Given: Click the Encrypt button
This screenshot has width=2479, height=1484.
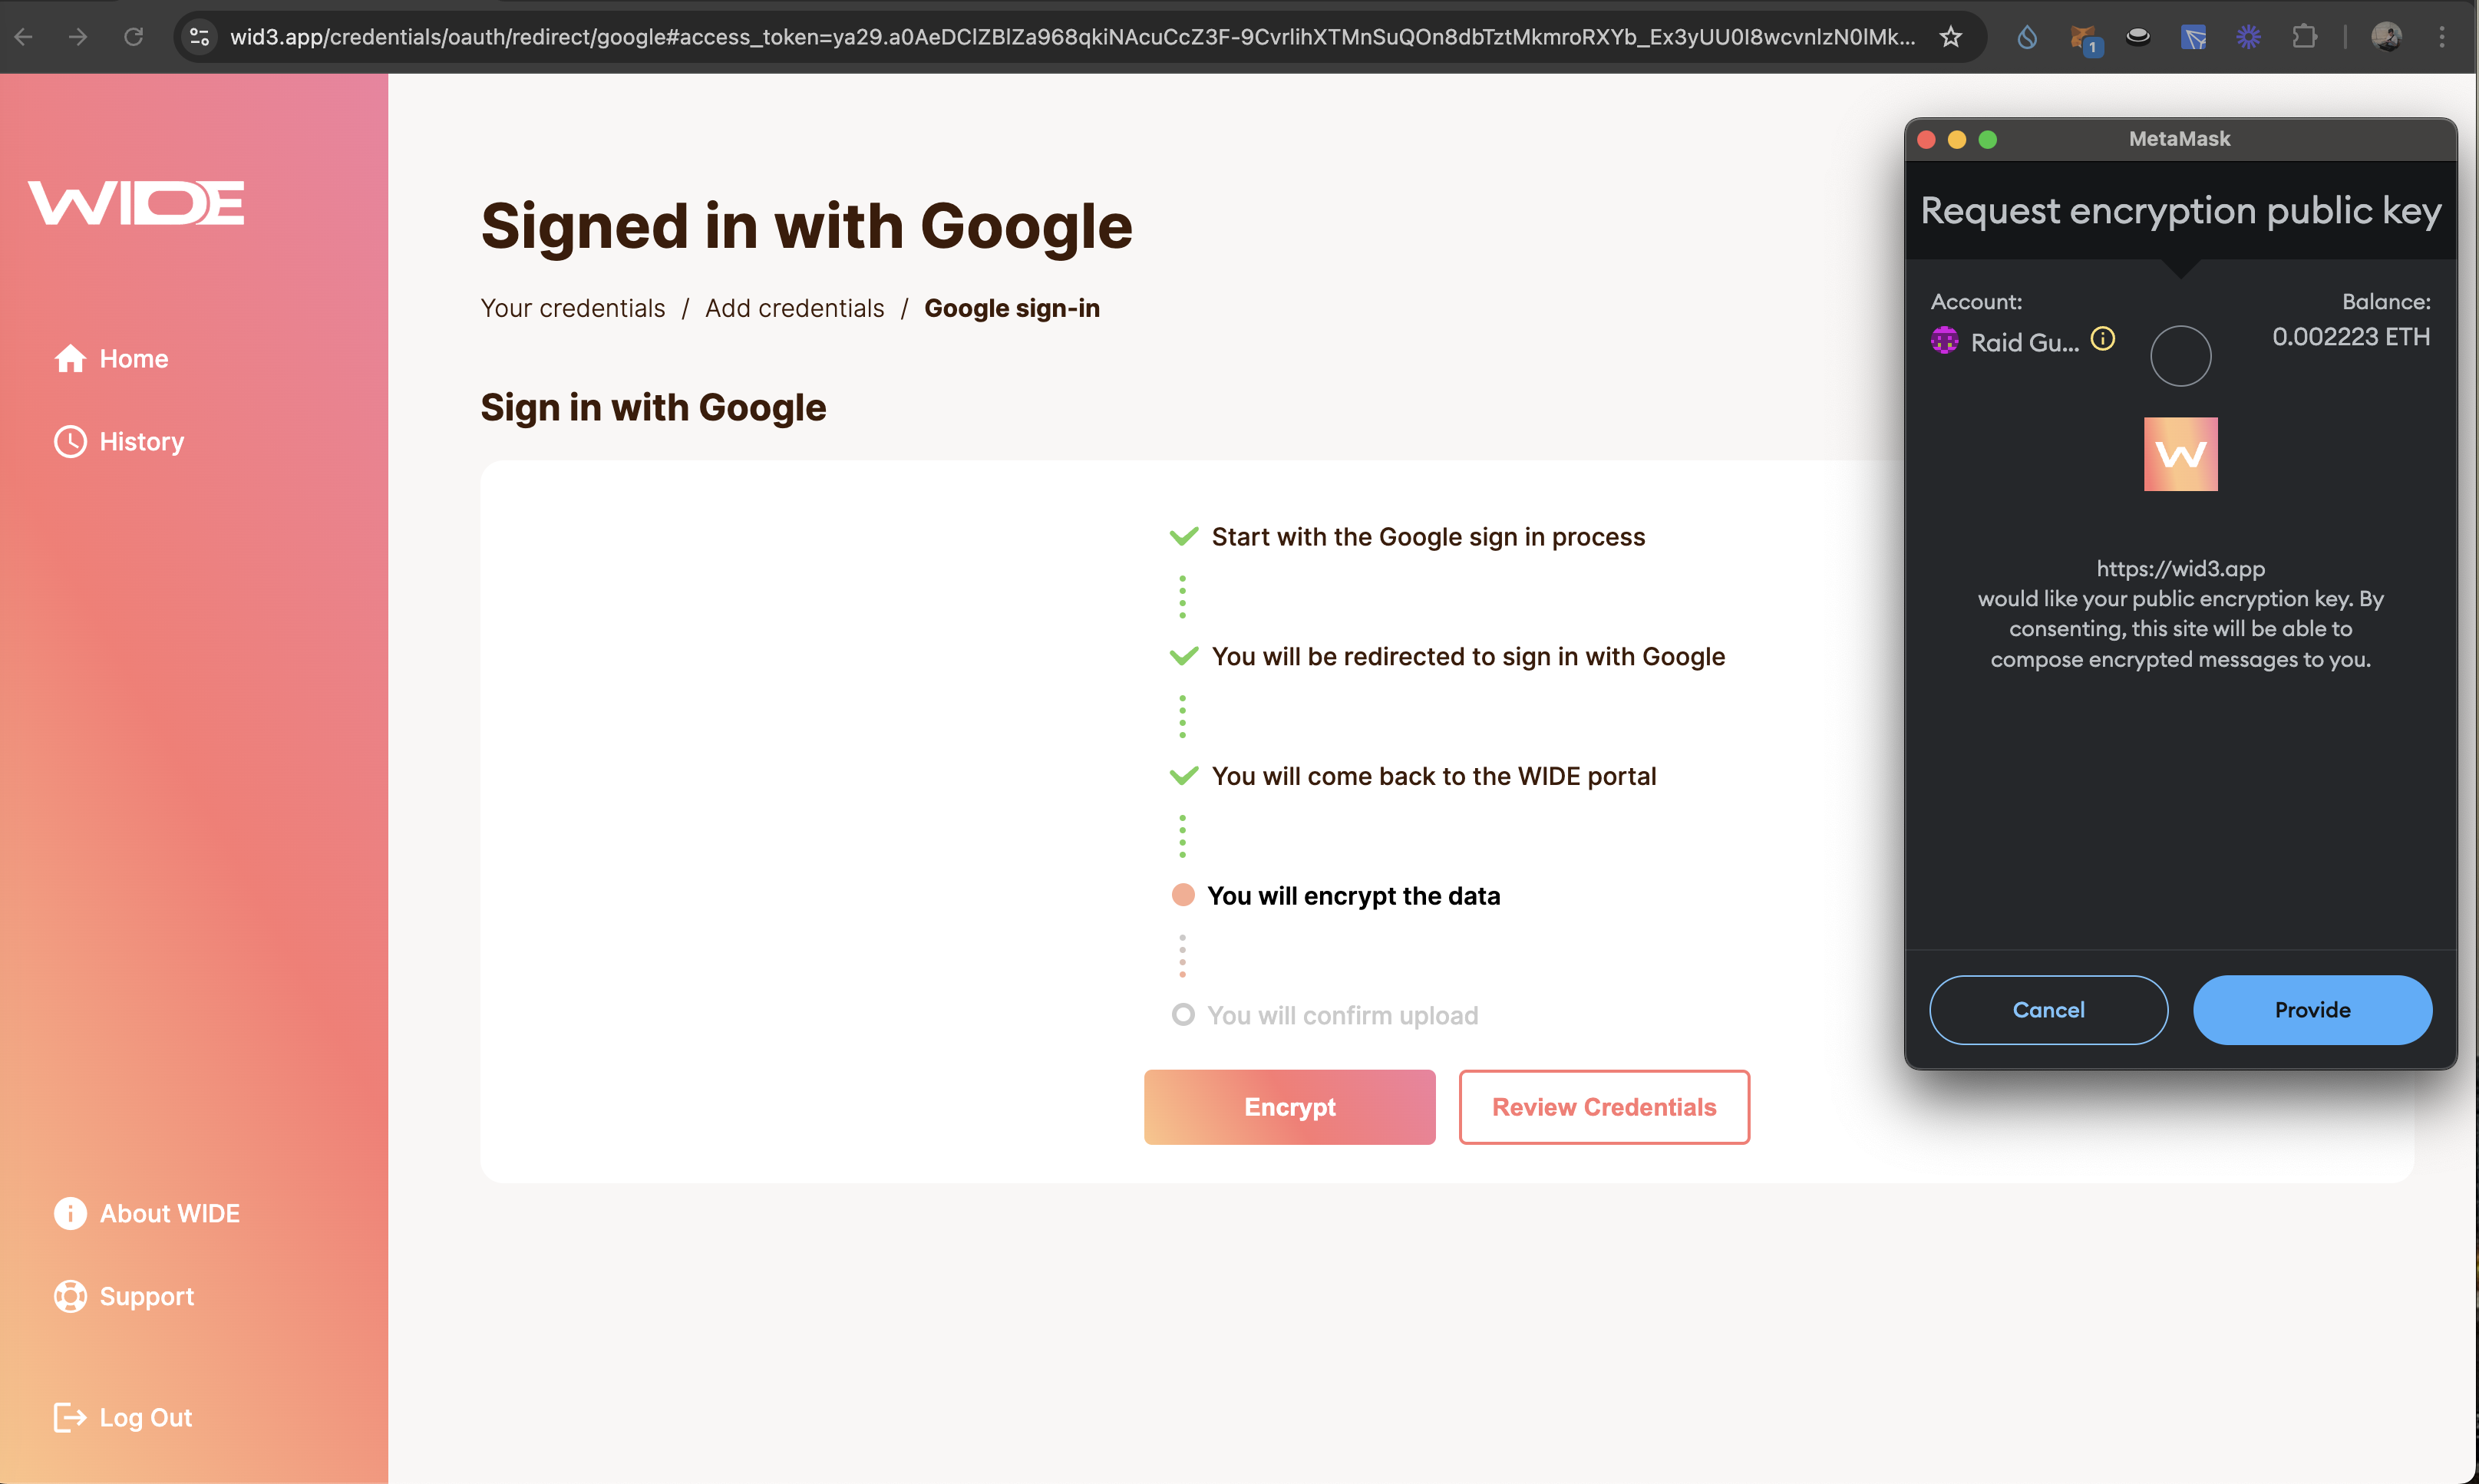Looking at the screenshot, I should (1289, 1107).
